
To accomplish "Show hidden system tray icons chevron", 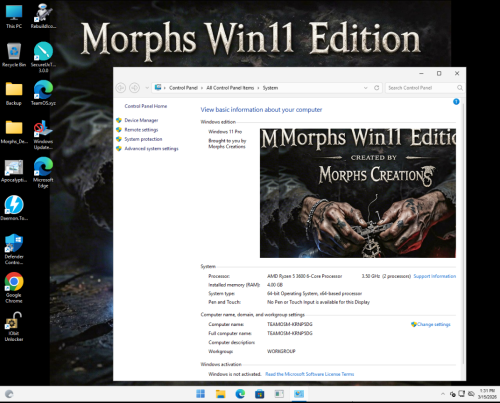I will (443, 394).
